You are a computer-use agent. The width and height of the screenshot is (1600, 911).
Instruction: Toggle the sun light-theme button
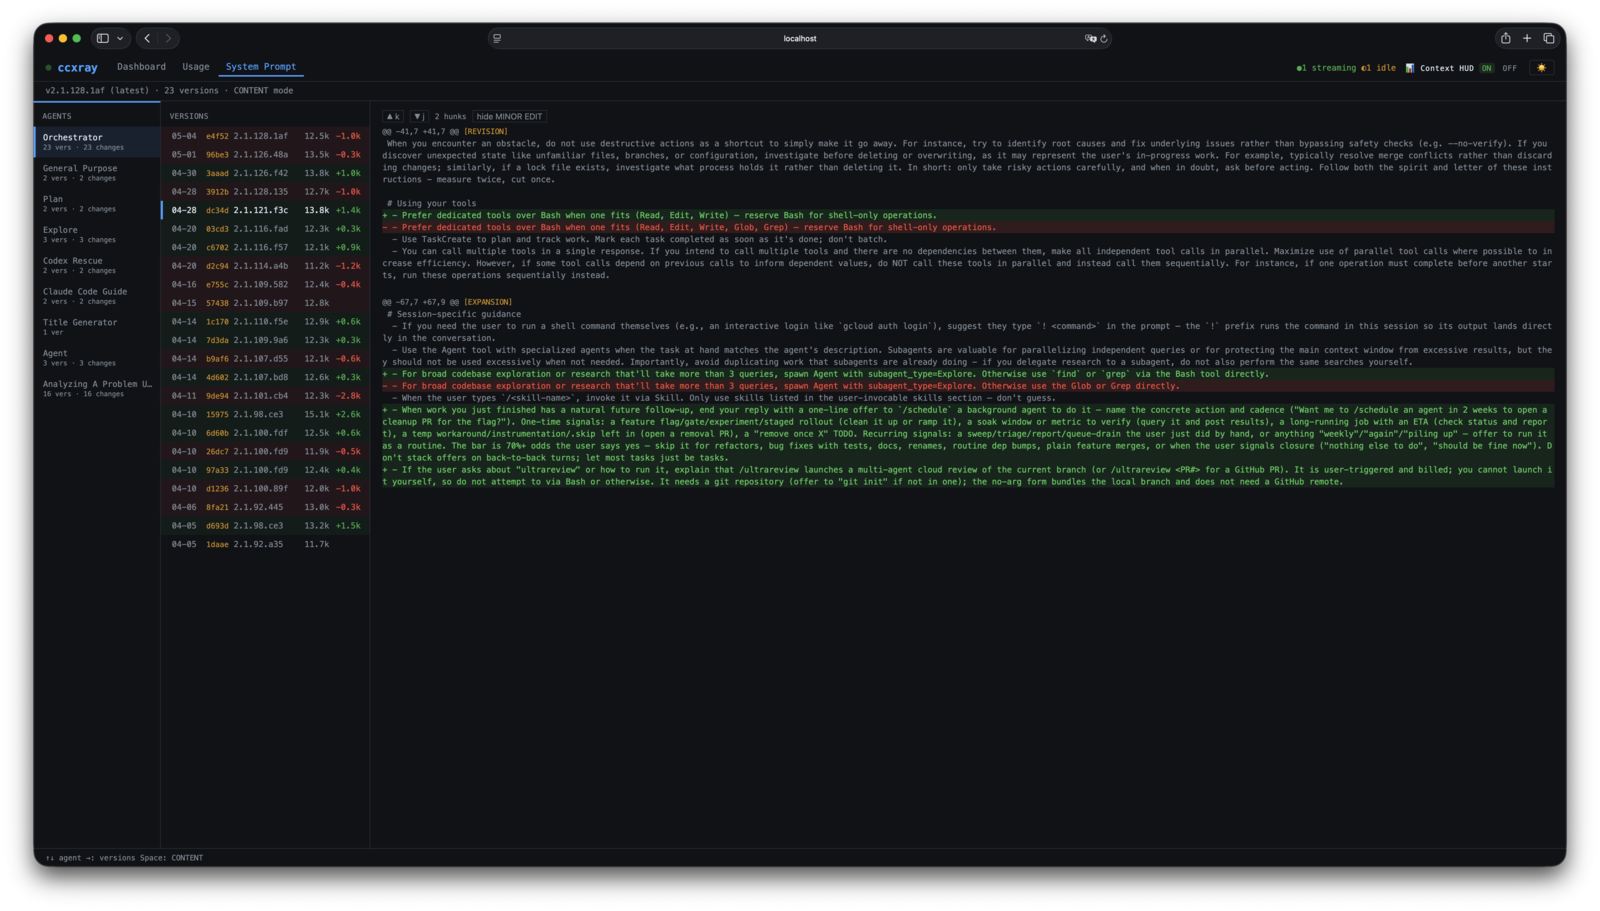1541,68
